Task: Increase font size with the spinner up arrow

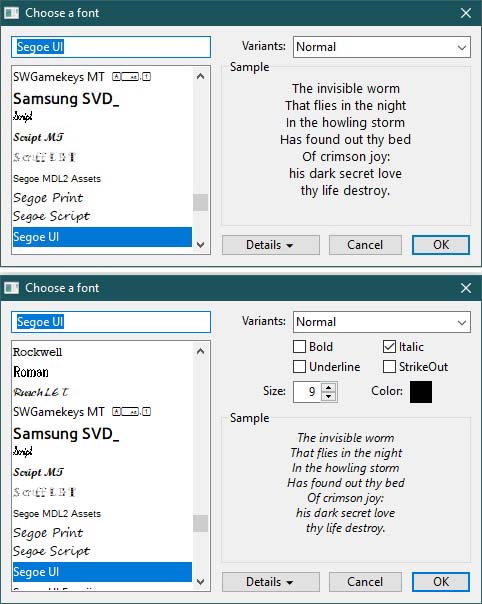Action: [328, 388]
